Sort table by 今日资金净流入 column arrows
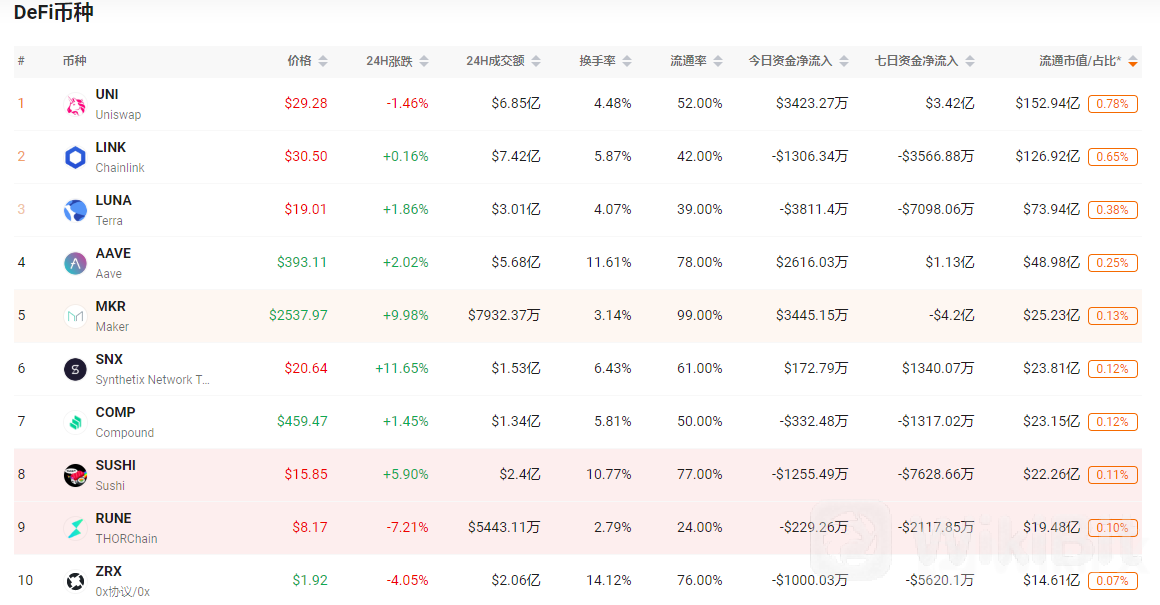1160x605 pixels. click(844, 61)
